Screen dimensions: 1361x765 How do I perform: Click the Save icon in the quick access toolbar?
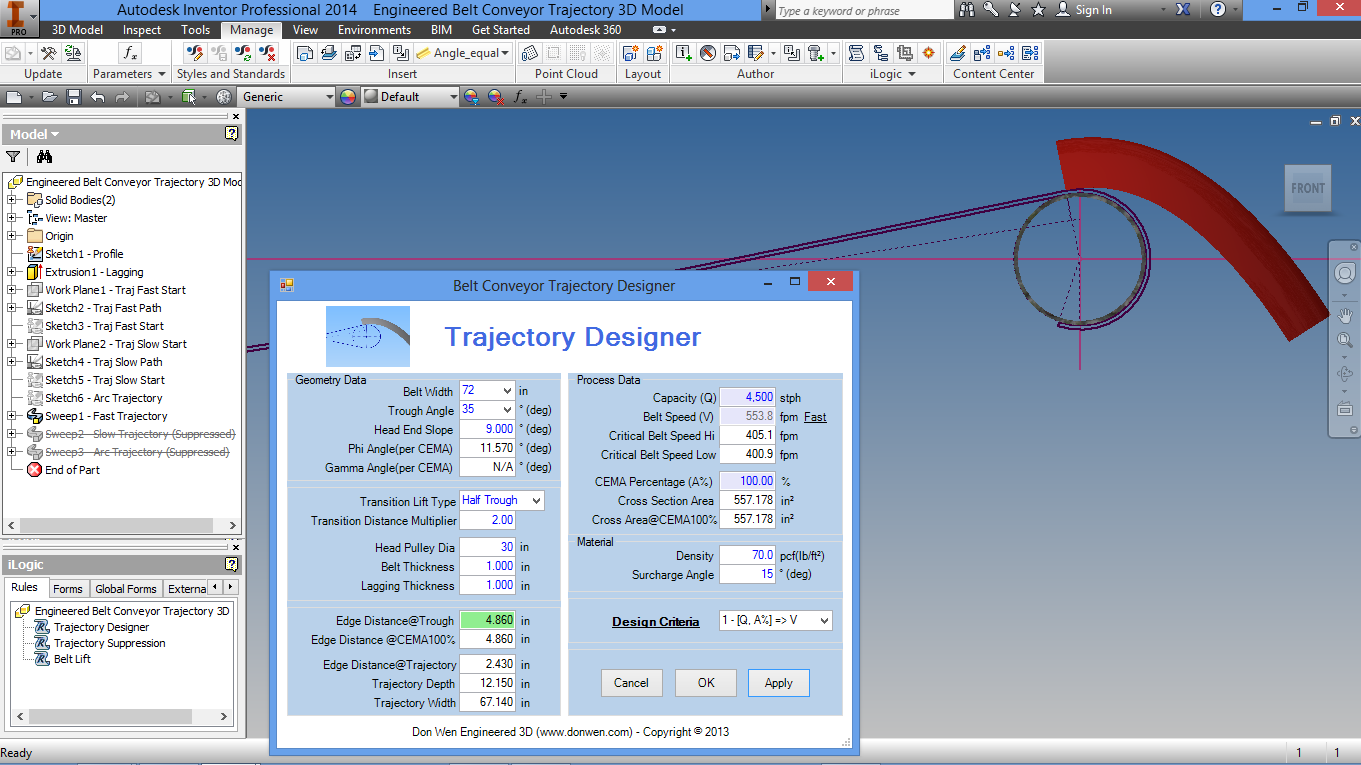click(x=73, y=97)
